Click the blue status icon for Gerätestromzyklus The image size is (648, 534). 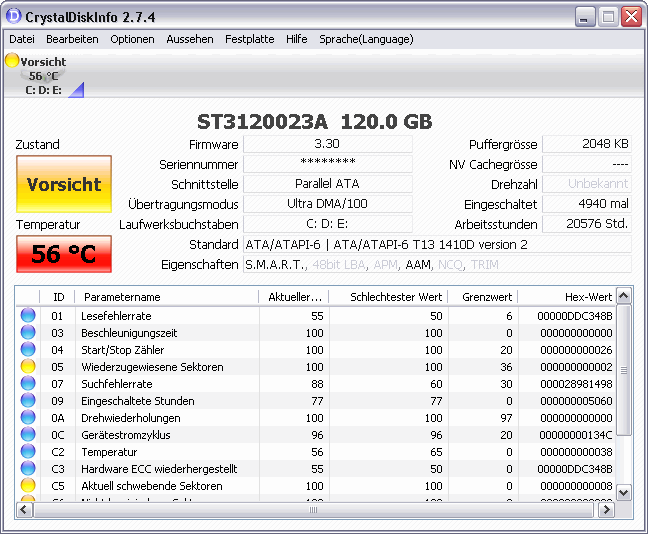coord(28,434)
